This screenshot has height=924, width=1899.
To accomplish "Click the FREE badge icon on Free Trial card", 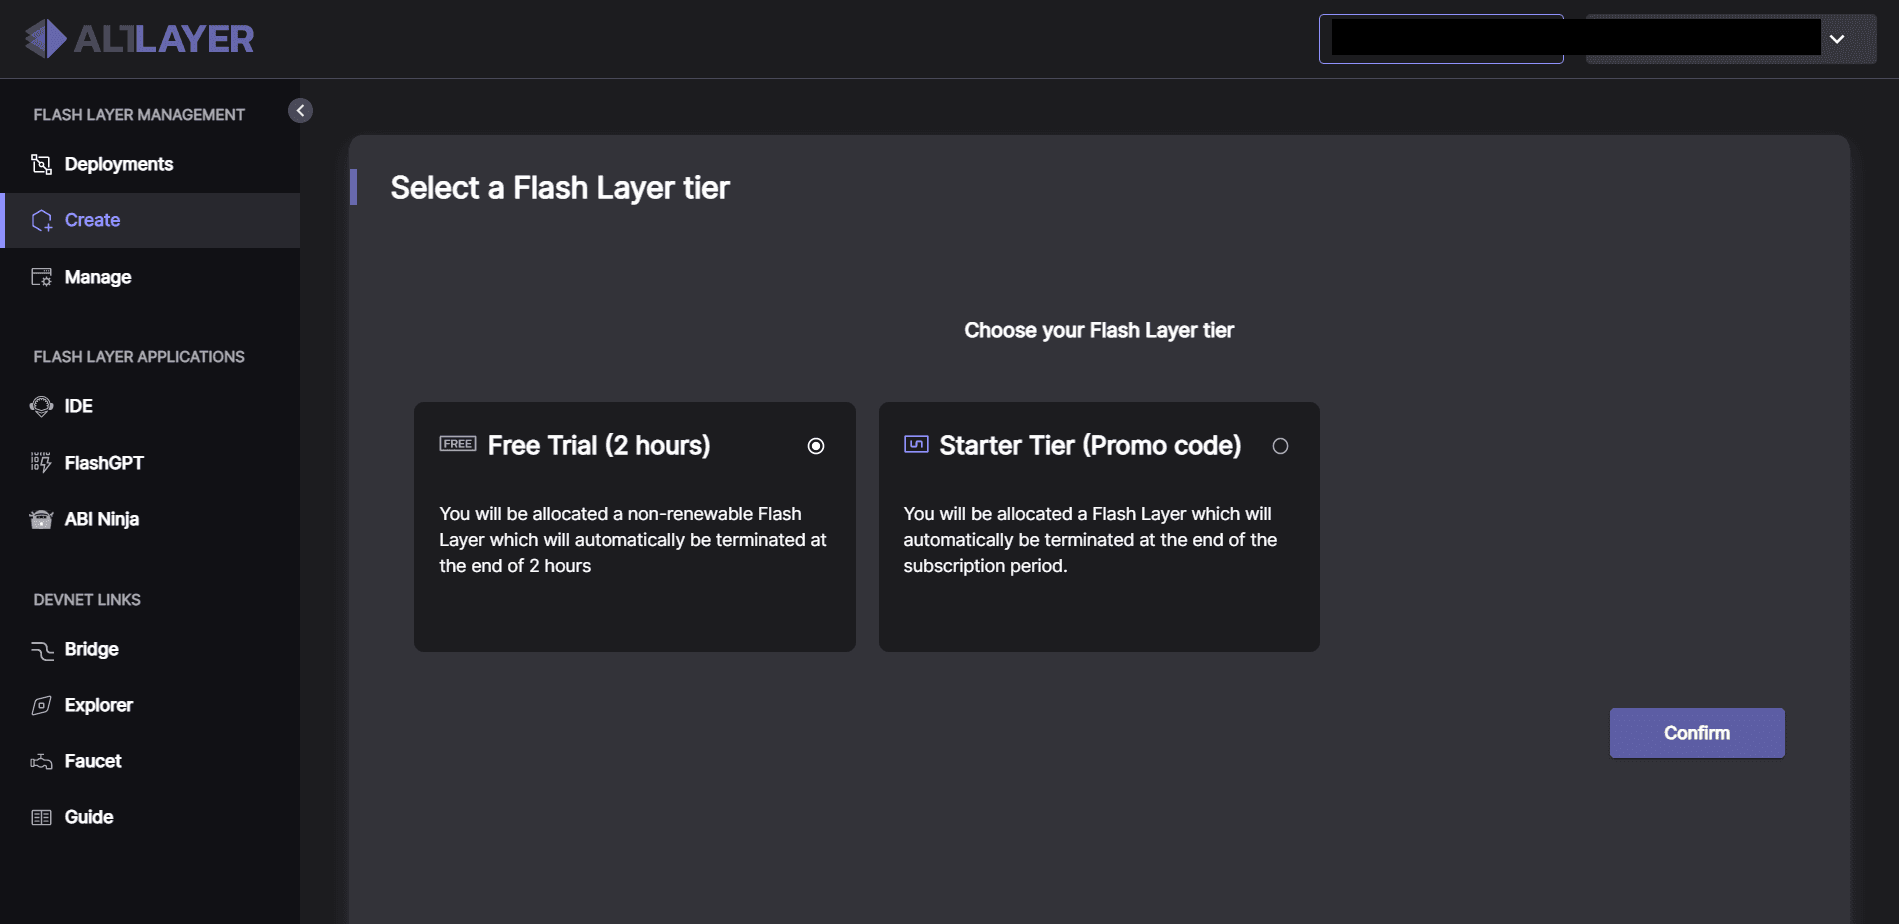I will click(x=458, y=444).
